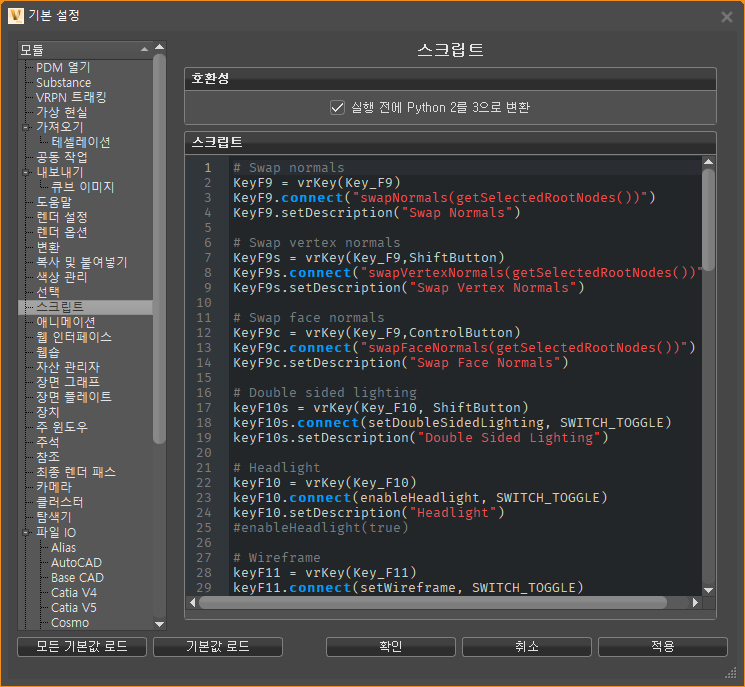Image resolution: width=745 pixels, height=687 pixels.
Task: Select Catia V5 under 파일 IO
Action: tap(74, 608)
